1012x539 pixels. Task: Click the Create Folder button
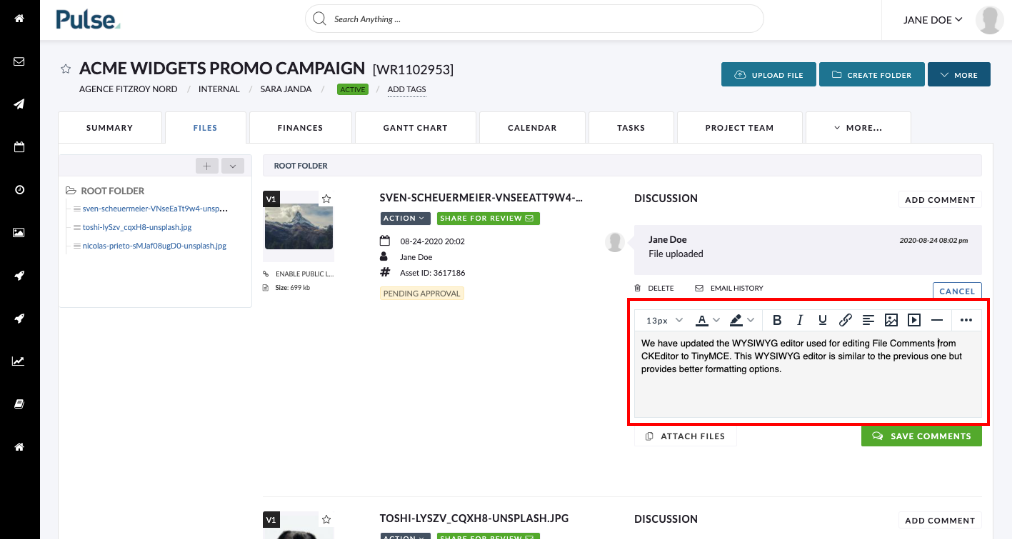pyautogui.click(x=872, y=75)
